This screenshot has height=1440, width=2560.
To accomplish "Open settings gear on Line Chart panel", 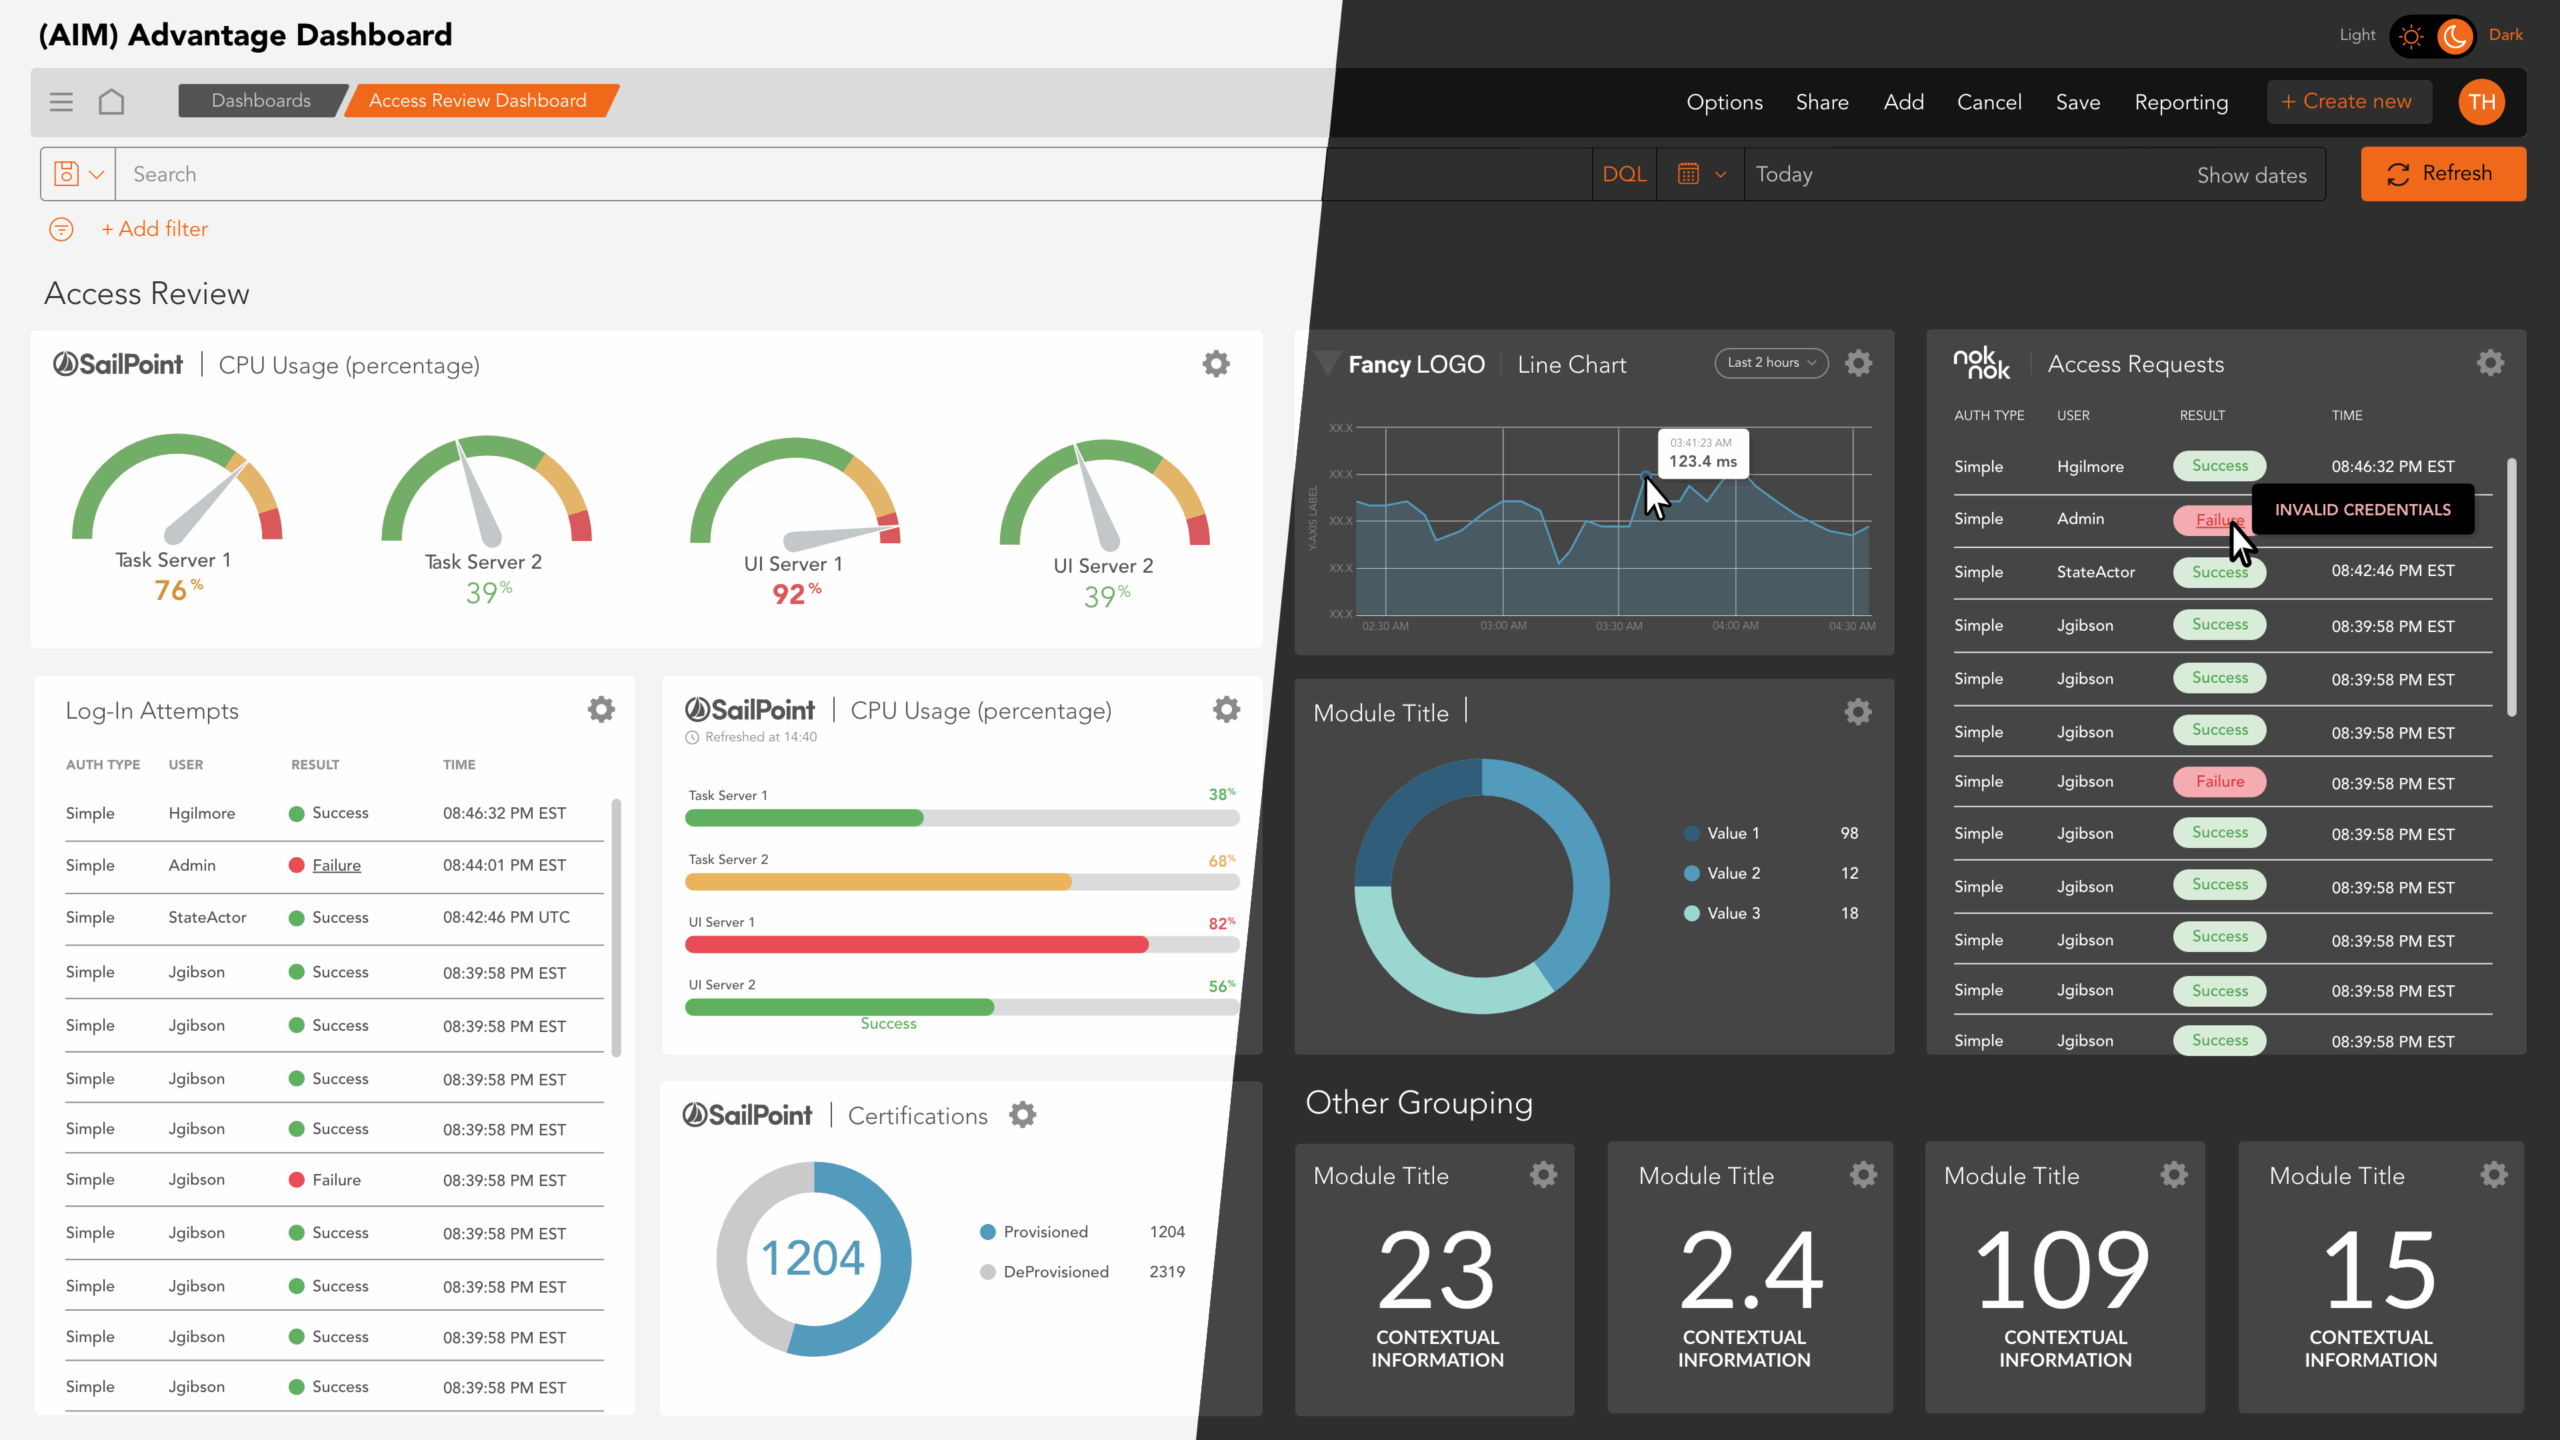I will [x=1859, y=363].
